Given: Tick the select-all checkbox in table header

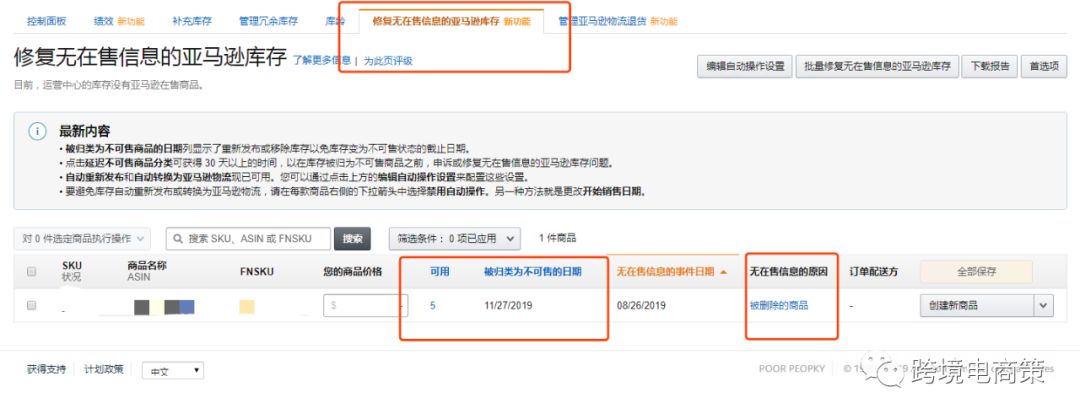Looking at the screenshot, I should point(31,272).
